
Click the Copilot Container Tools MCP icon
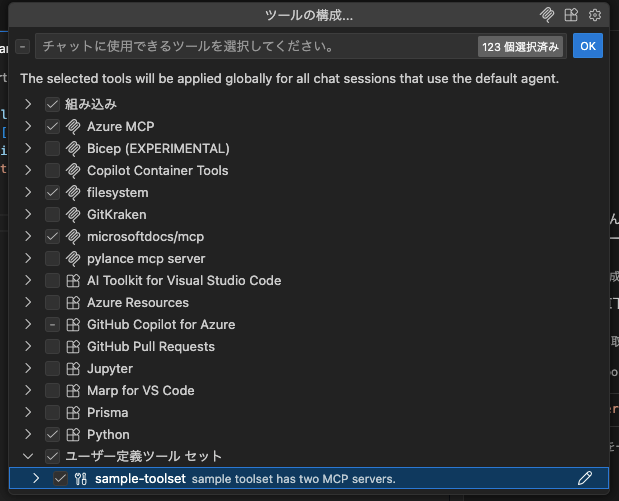pyautogui.click(x=73, y=171)
